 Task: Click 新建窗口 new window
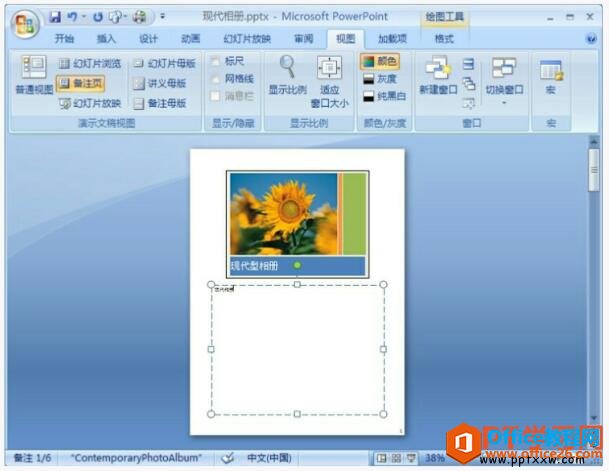[x=438, y=75]
